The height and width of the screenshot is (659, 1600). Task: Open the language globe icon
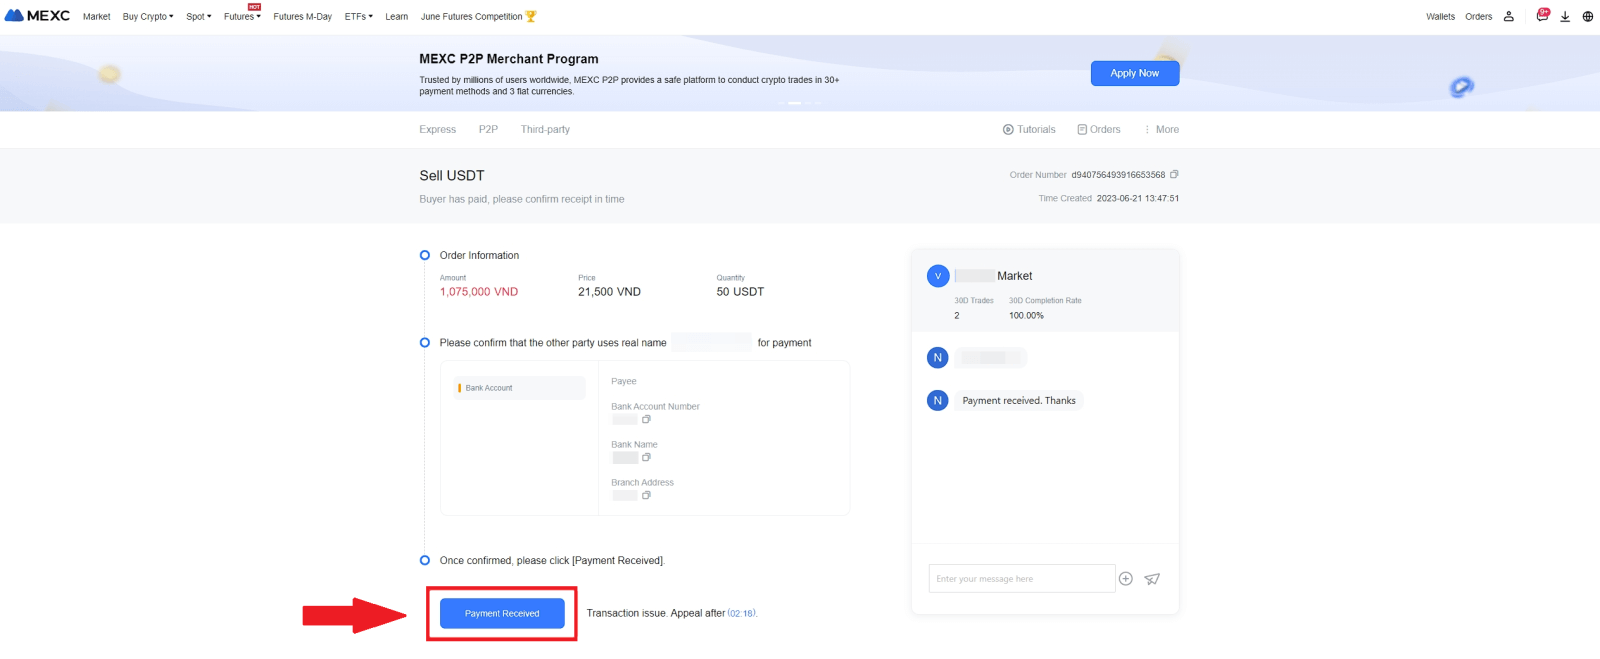coord(1588,16)
